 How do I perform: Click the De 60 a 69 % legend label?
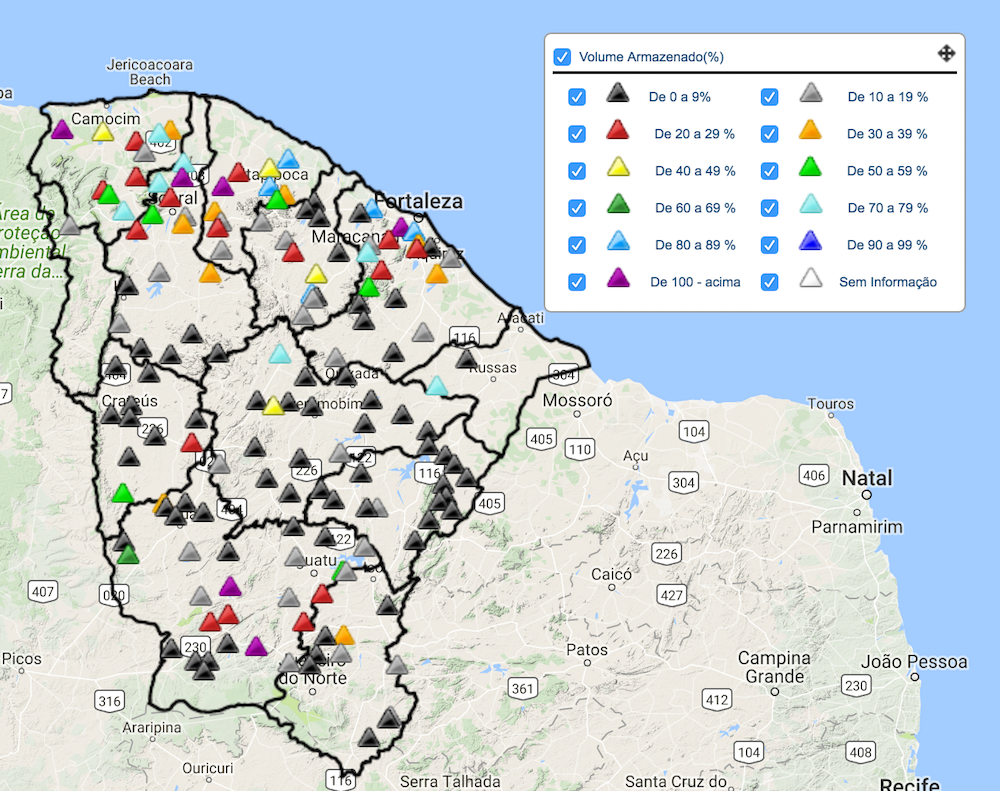695,208
